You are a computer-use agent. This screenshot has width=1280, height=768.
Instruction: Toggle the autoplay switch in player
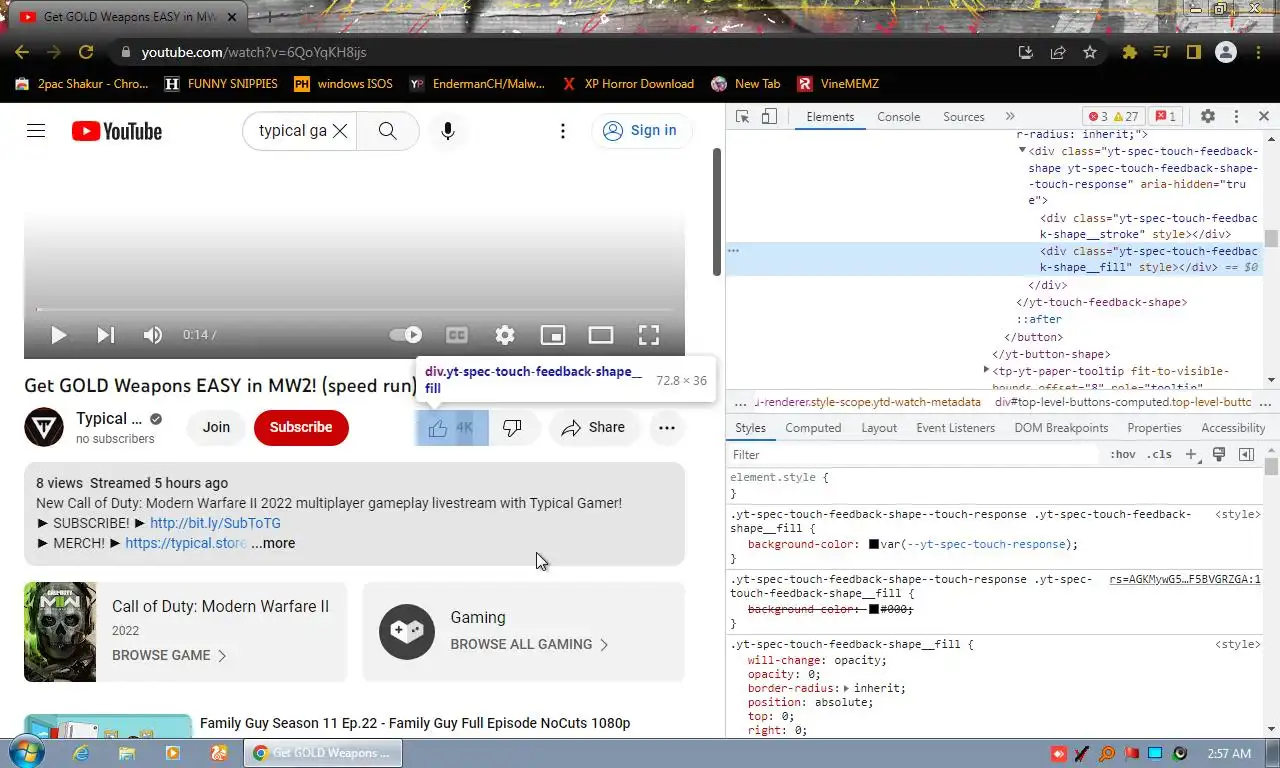(406, 335)
